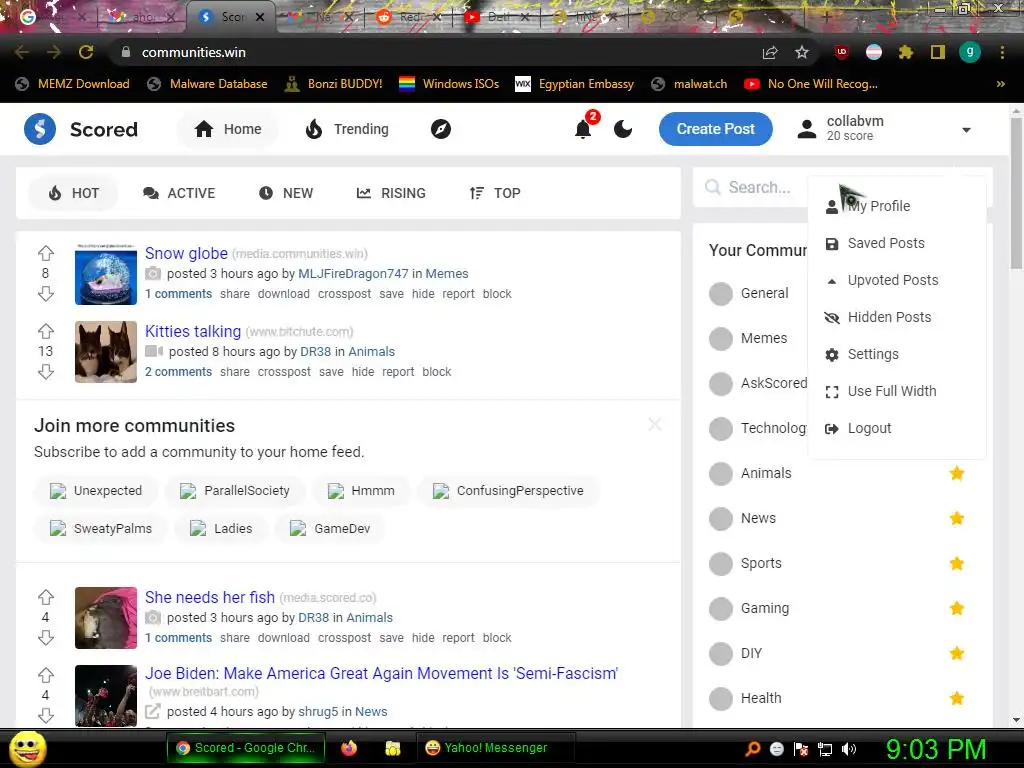Open user MLJFireDragon747 profile link
1024x768 pixels.
pos(353,274)
